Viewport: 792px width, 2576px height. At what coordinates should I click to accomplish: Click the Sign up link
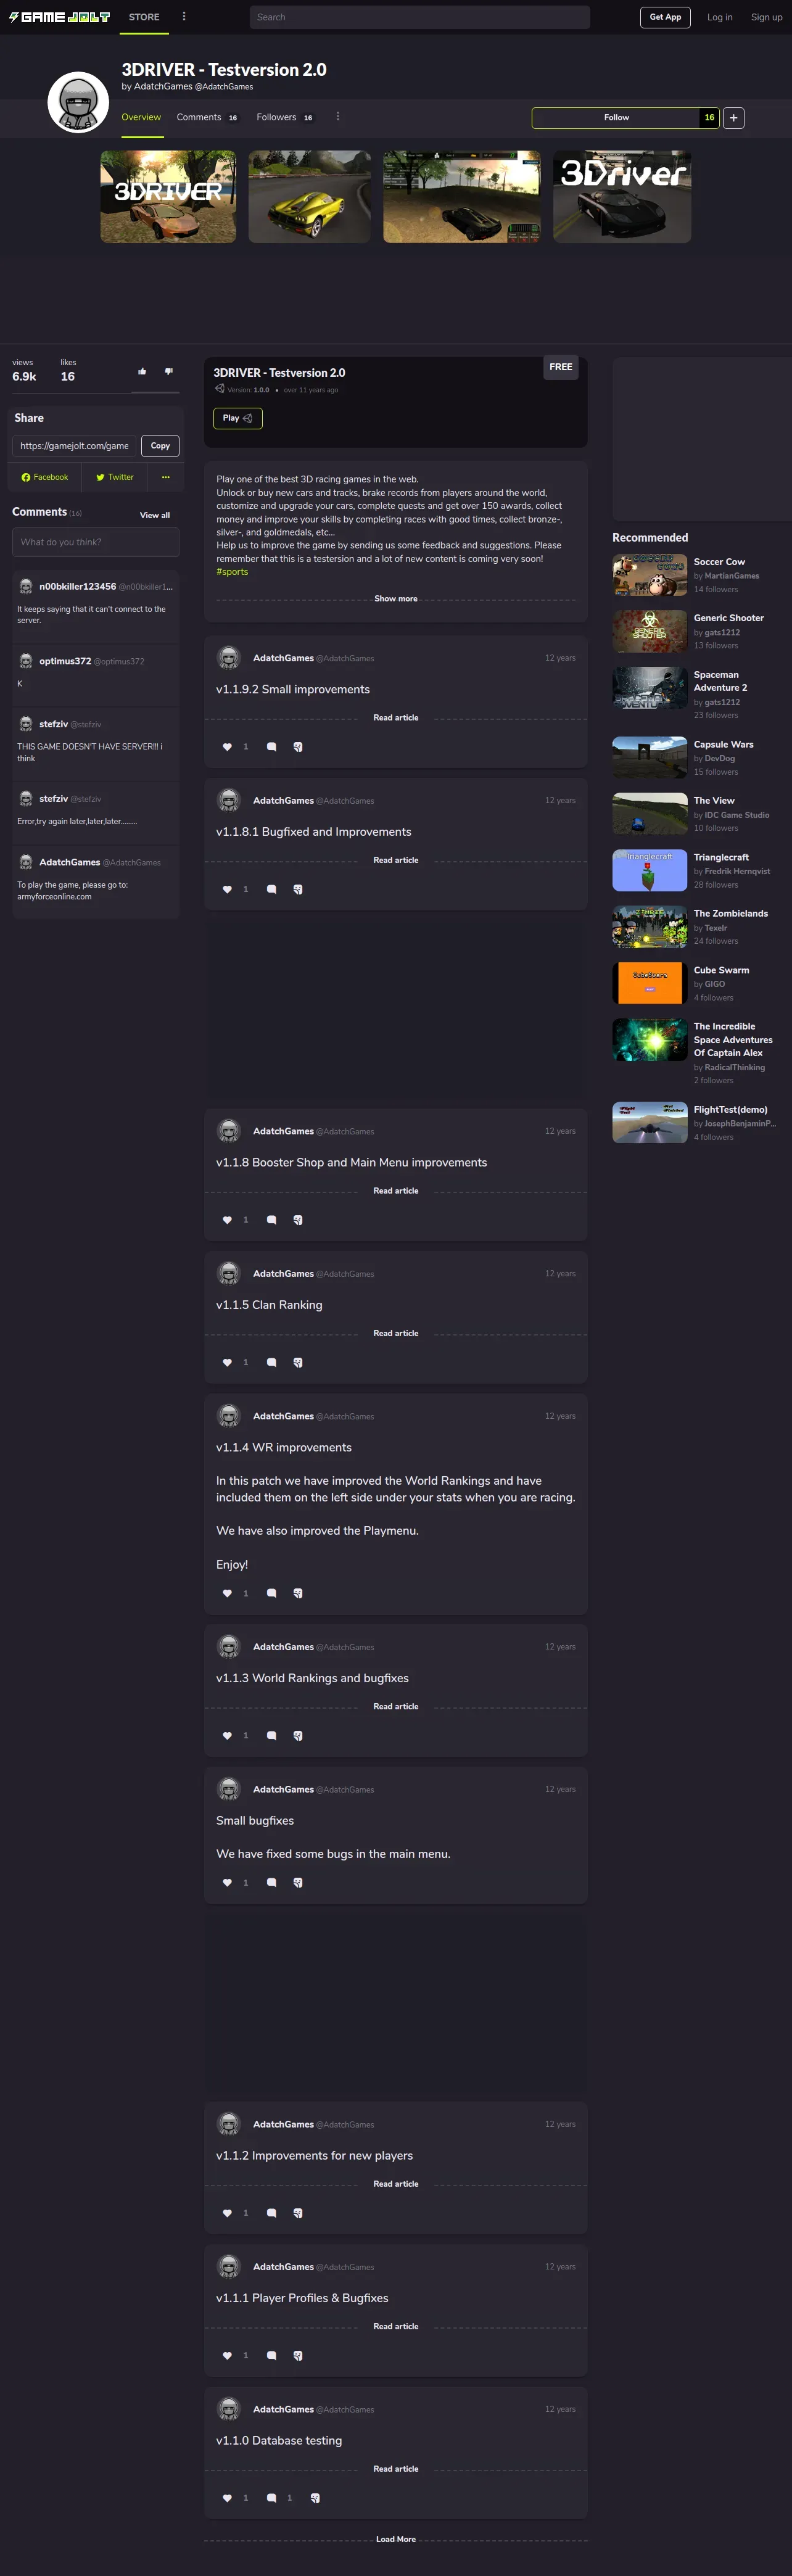click(x=767, y=17)
